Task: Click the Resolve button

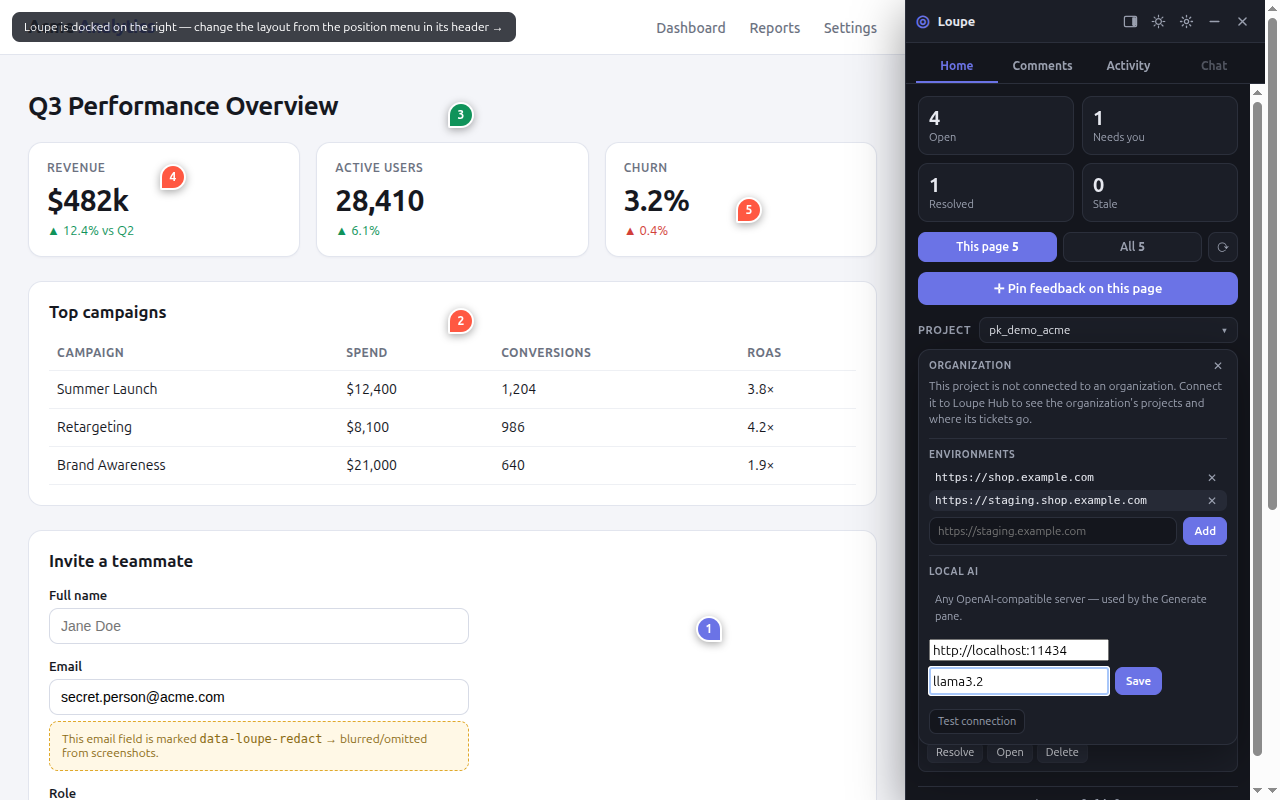Action: [x=955, y=753]
